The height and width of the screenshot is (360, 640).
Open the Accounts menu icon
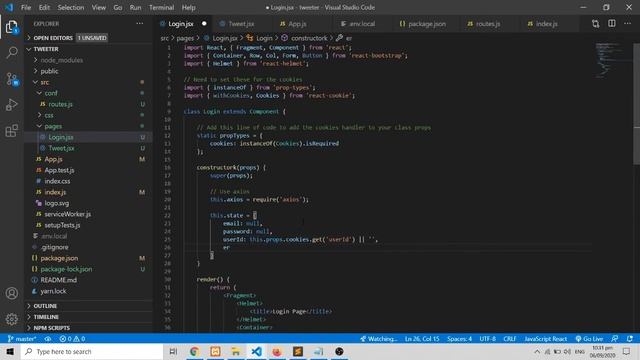point(12,293)
